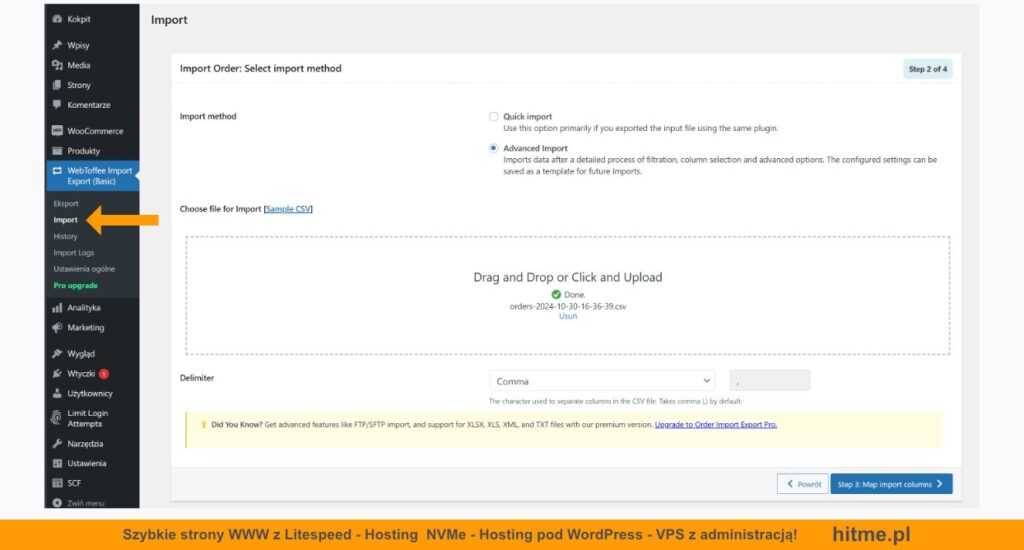Click the Wtyczki plugin icon

pos(57,374)
